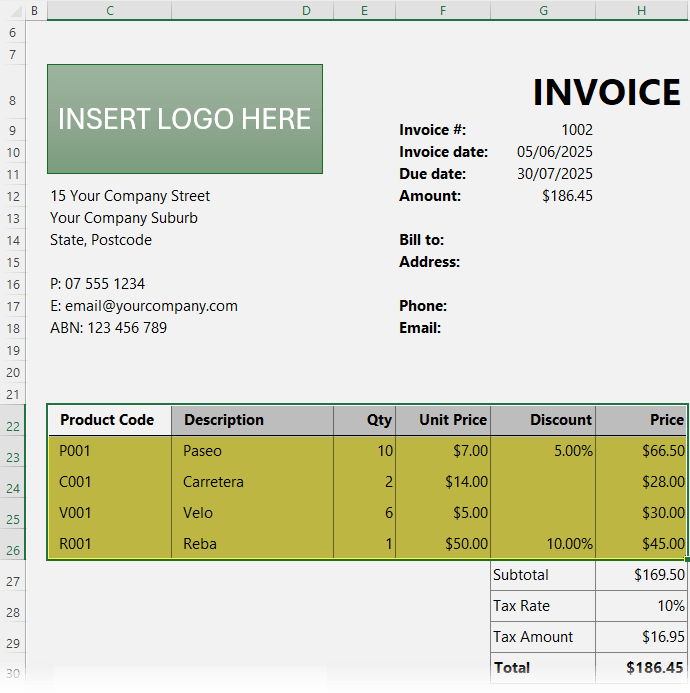Image resolution: width=690 pixels, height=693 pixels.
Task: Click the 'Invoice #:' label
Action: 432,130
